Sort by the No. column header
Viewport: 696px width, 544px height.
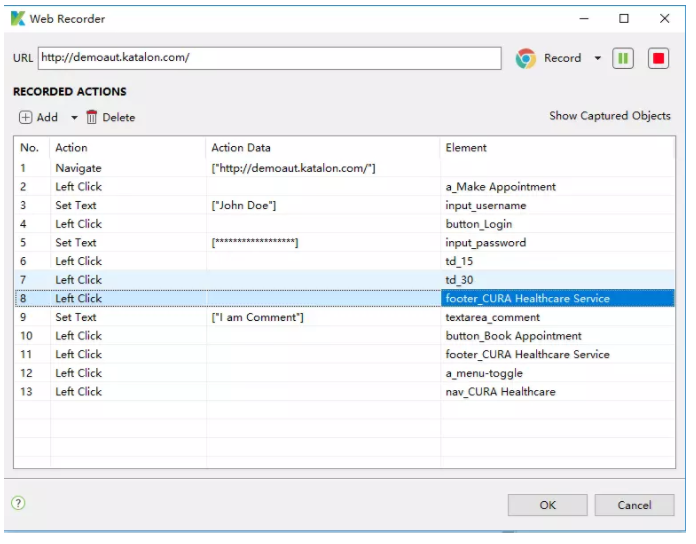coord(29,148)
